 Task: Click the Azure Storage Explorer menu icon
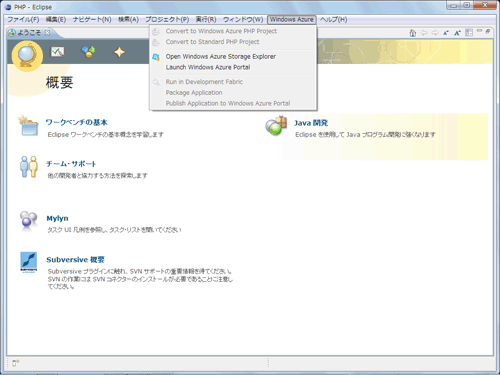click(x=156, y=57)
